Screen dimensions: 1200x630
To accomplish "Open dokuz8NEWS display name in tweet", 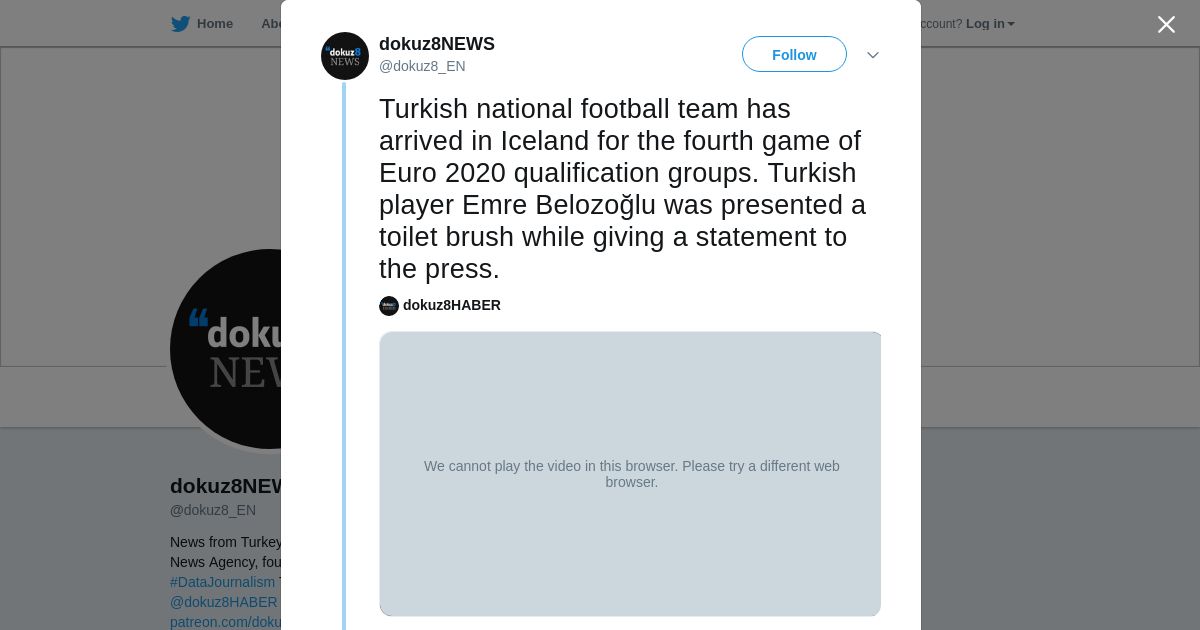I will coord(437,44).
